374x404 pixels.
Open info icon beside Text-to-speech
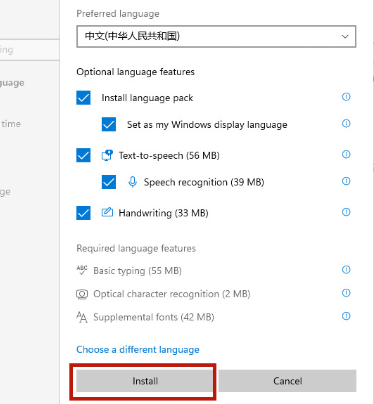point(346,154)
